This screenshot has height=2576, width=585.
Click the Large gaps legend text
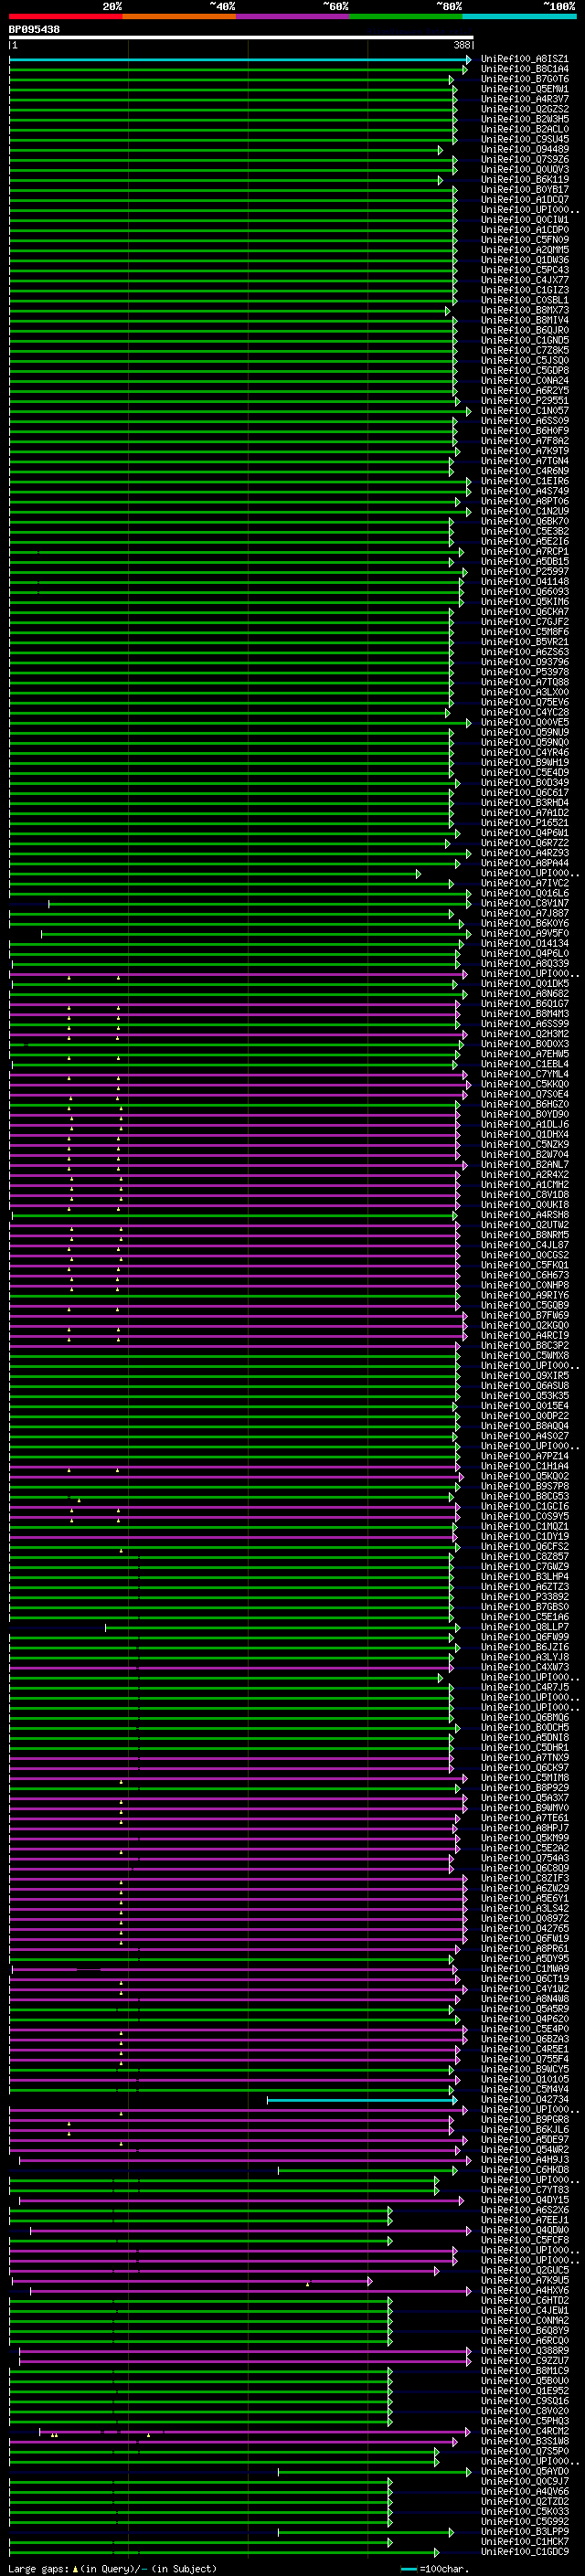pos(111,2569)
